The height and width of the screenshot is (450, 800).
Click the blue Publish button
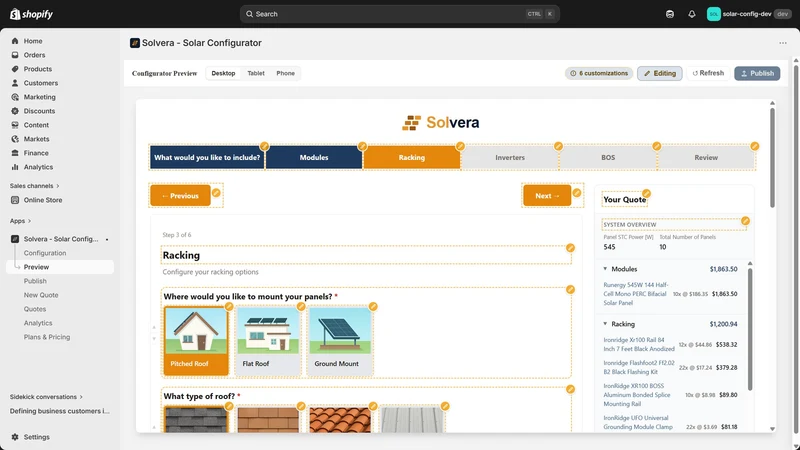[757, 73]
